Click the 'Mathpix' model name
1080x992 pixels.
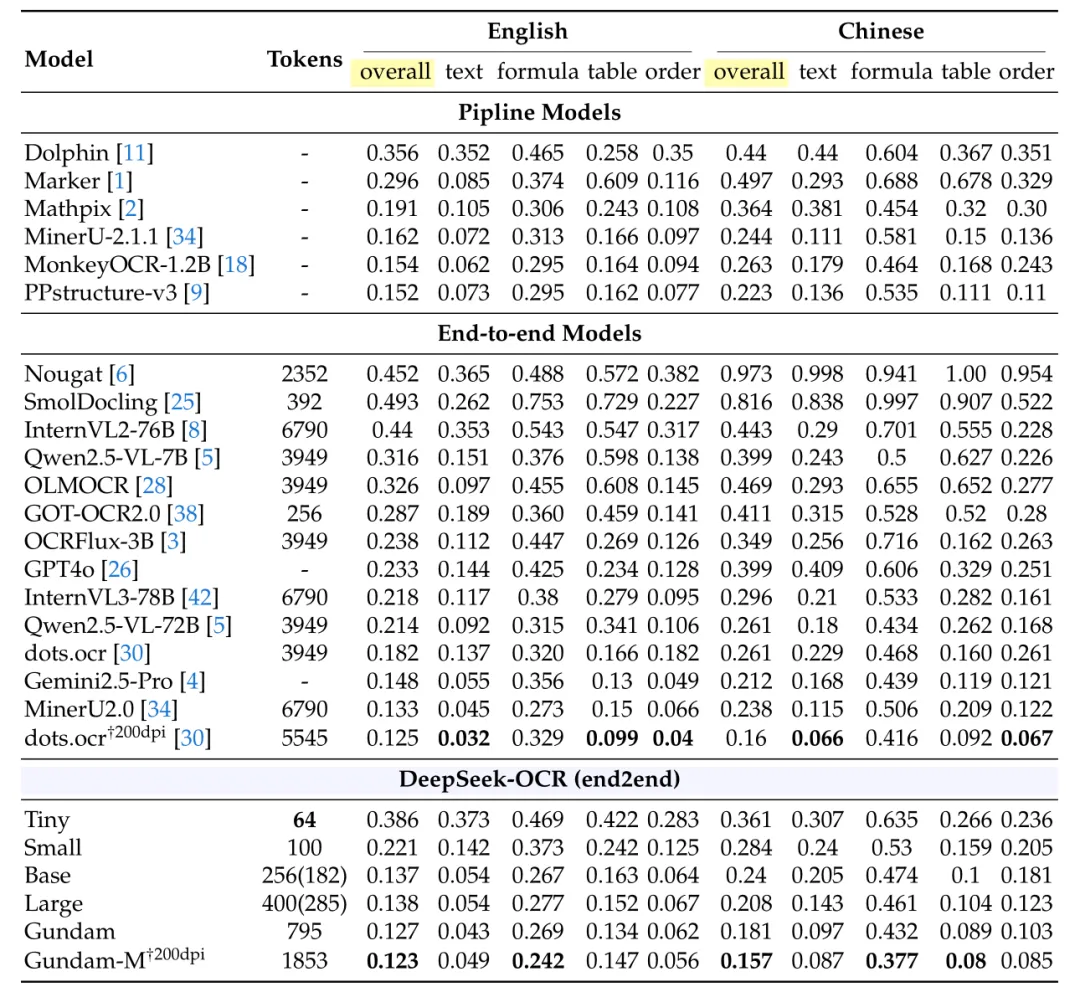click(68, 209)
